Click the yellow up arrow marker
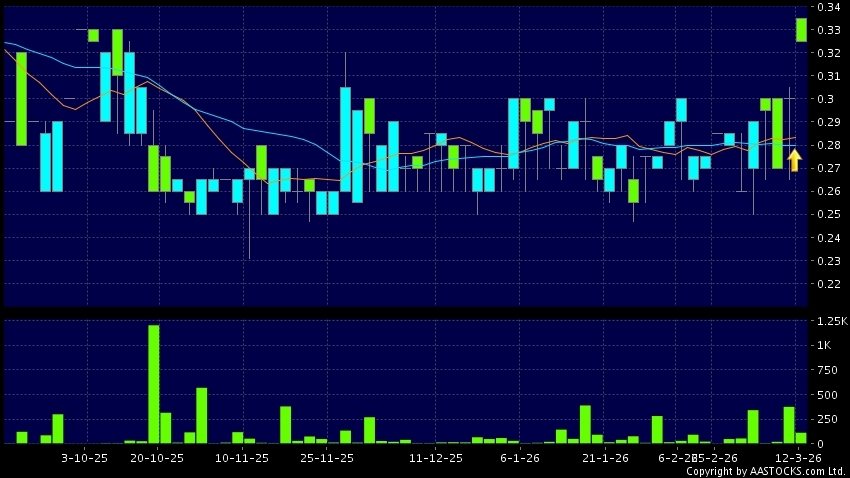Viewport: 850px width, 478px height. [x=794, y=160]
